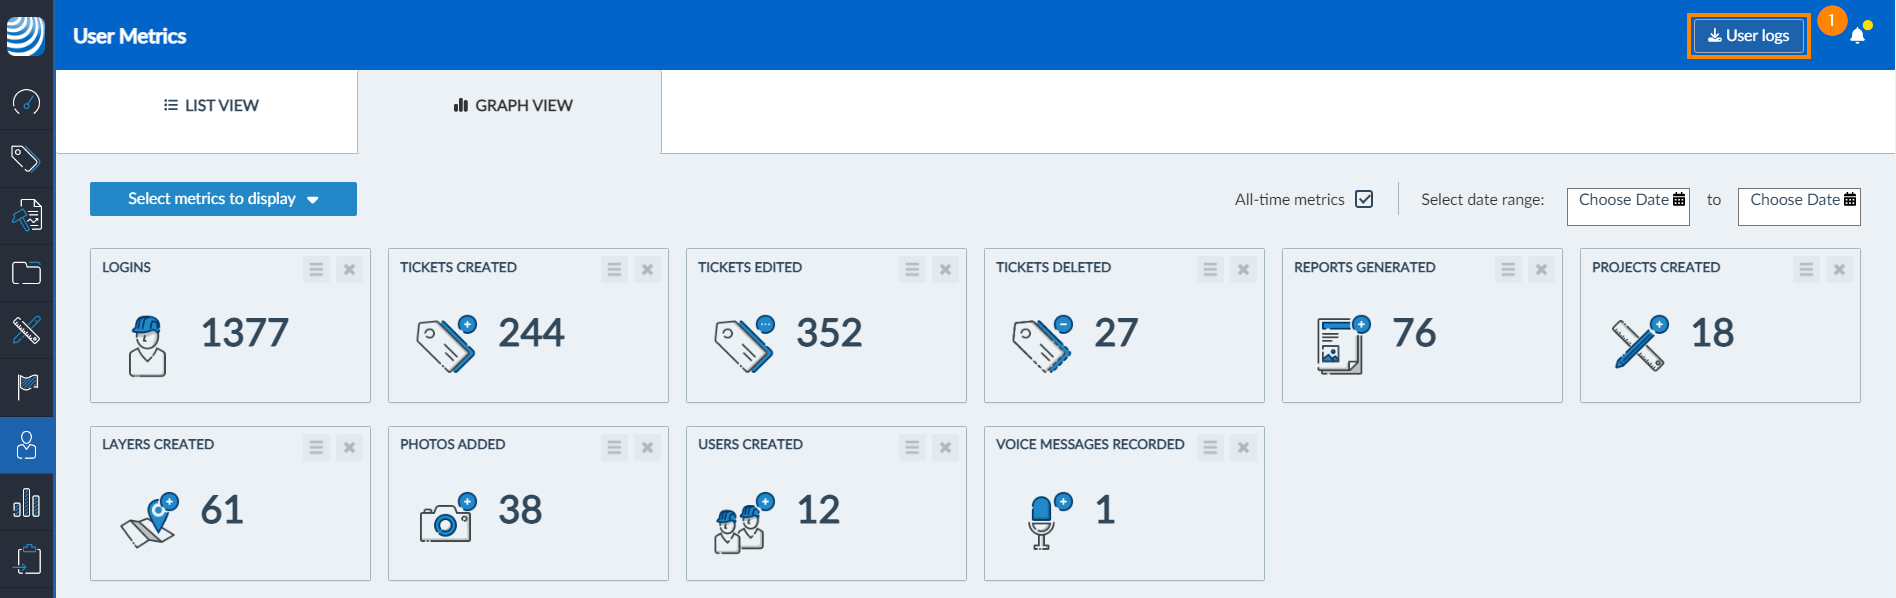Click the flag icon in sidebar
Screen dimensions: 1896x598
[26, 386]
